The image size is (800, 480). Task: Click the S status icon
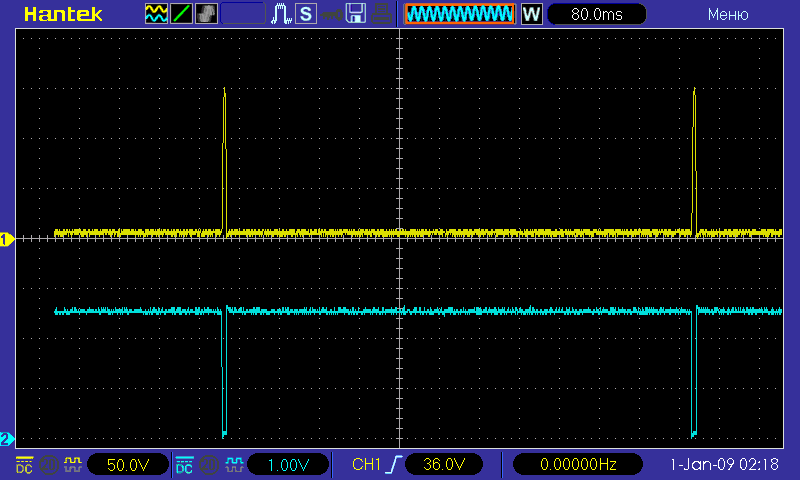click(x=306, y=14)
